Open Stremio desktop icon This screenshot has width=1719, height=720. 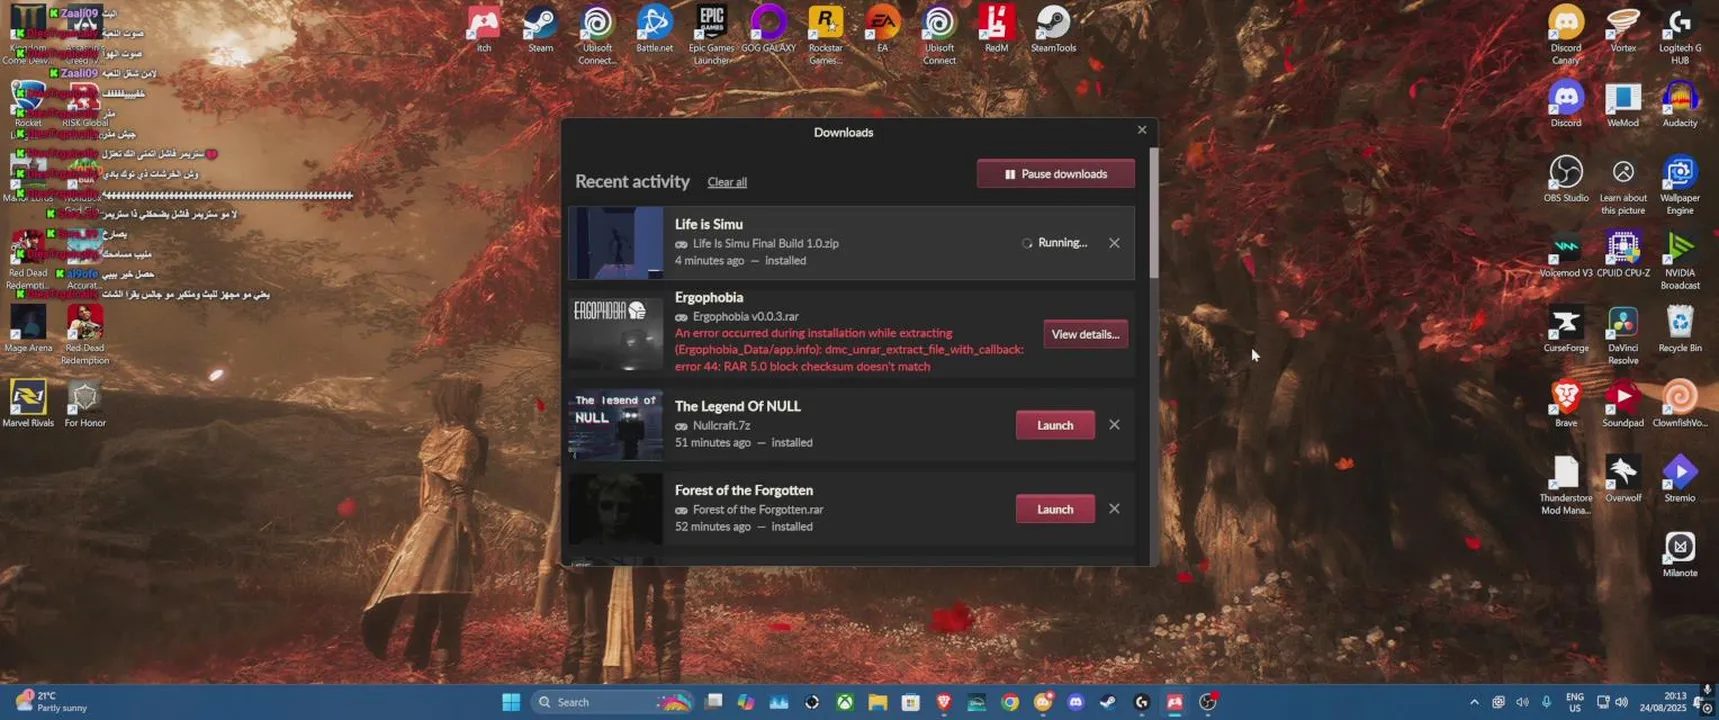(x=1680, y=479)
